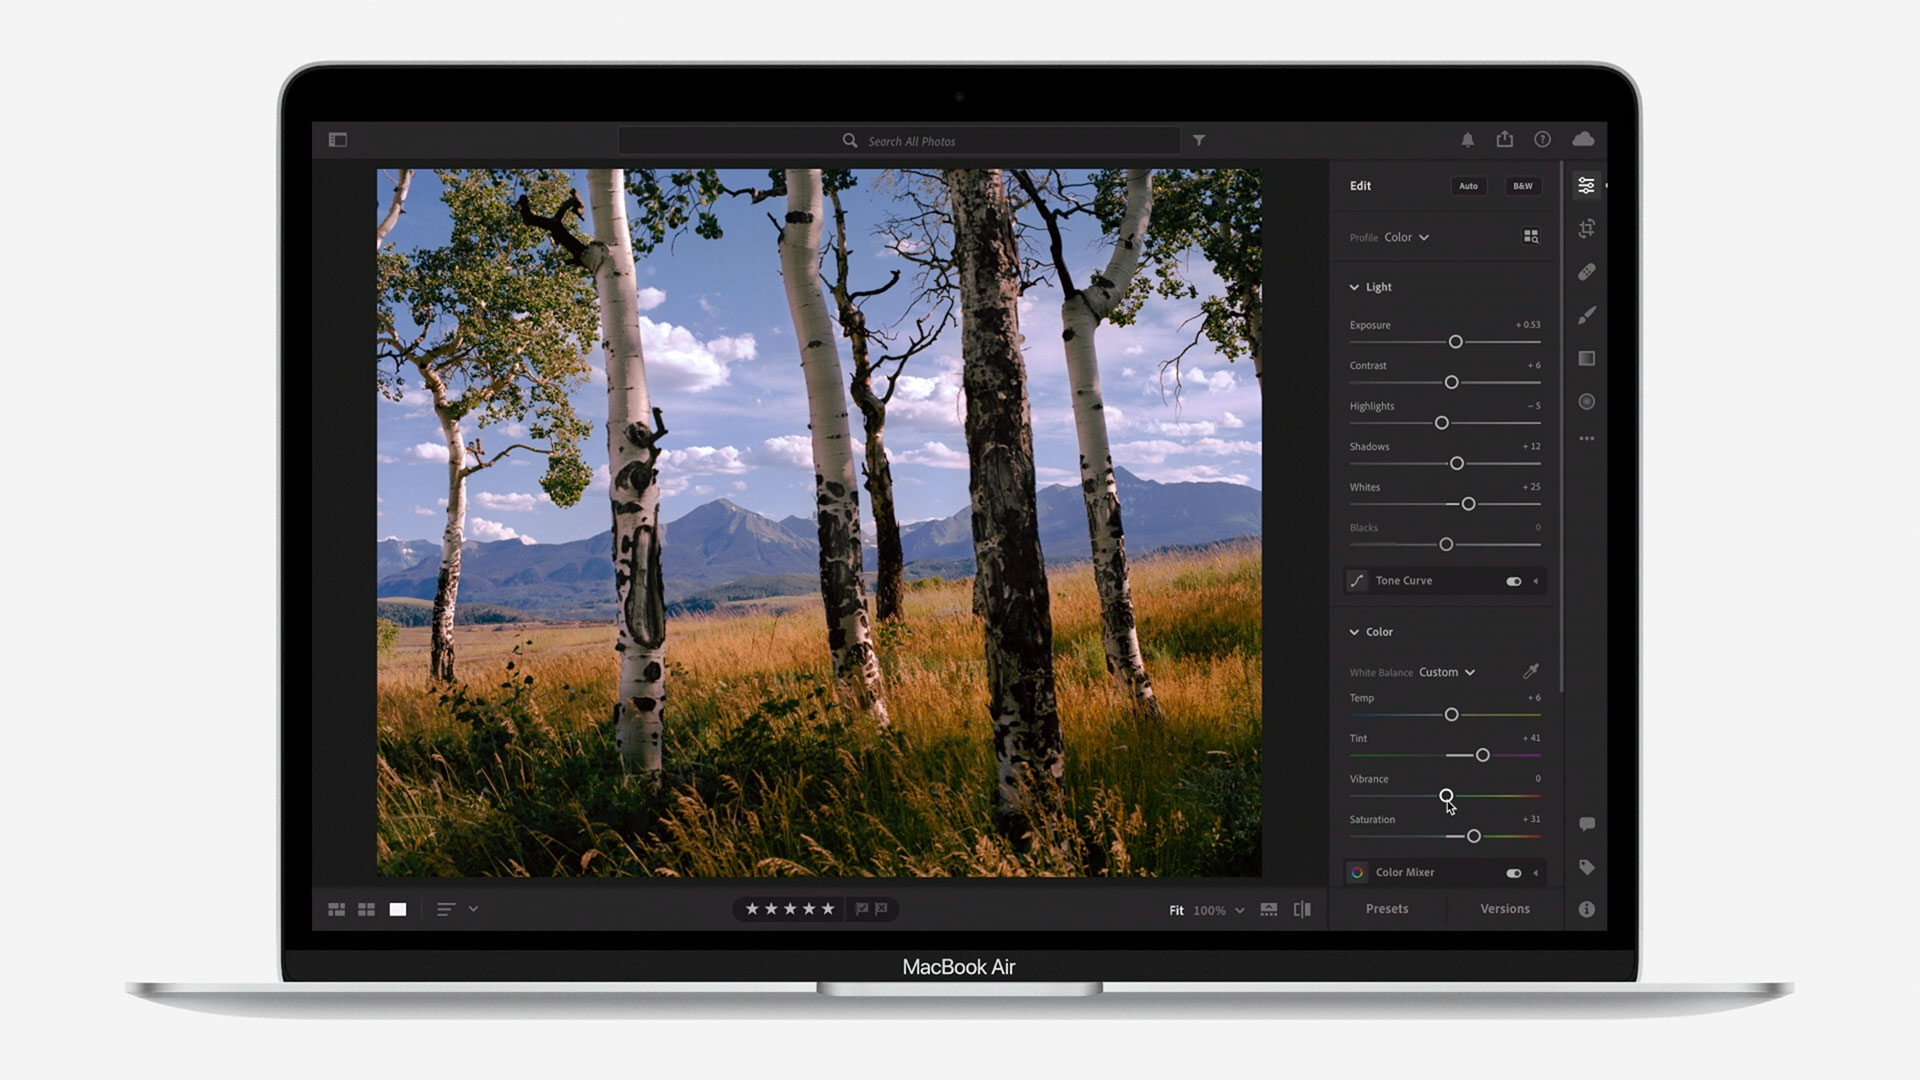The width and height of the screenshot is (1920, 1080).
Task: Open the Versions tab
Action: click(x=1504, y=909)
